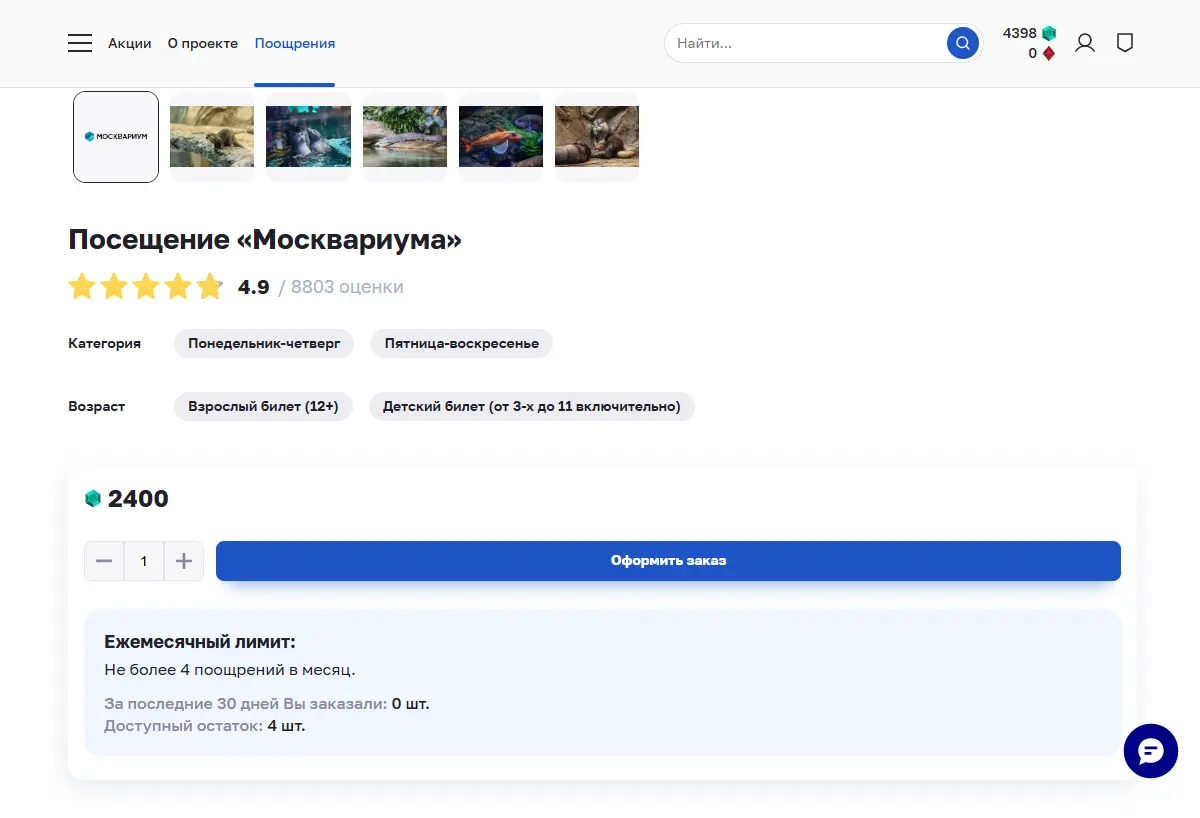The image size is (1200, 818).
Task: Open the bookmark shield icon
Action: pos(1125,43)
